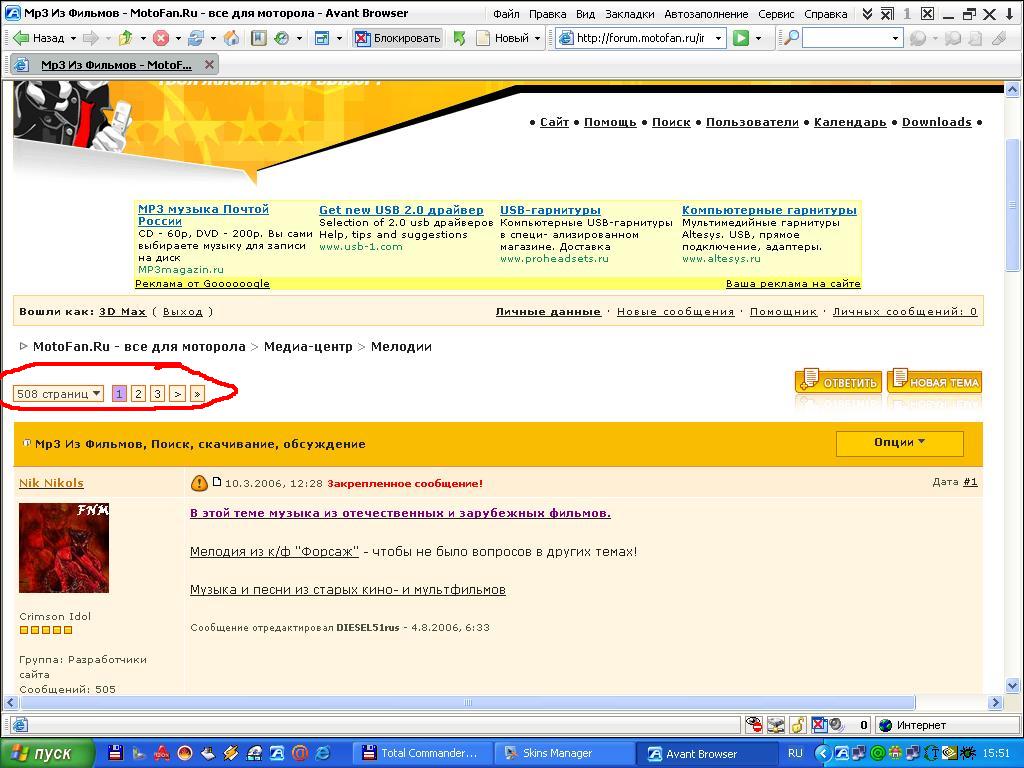Viewport: 1024px width, 768px height.
Task: Open the Закладки menu
Action: 630,14
